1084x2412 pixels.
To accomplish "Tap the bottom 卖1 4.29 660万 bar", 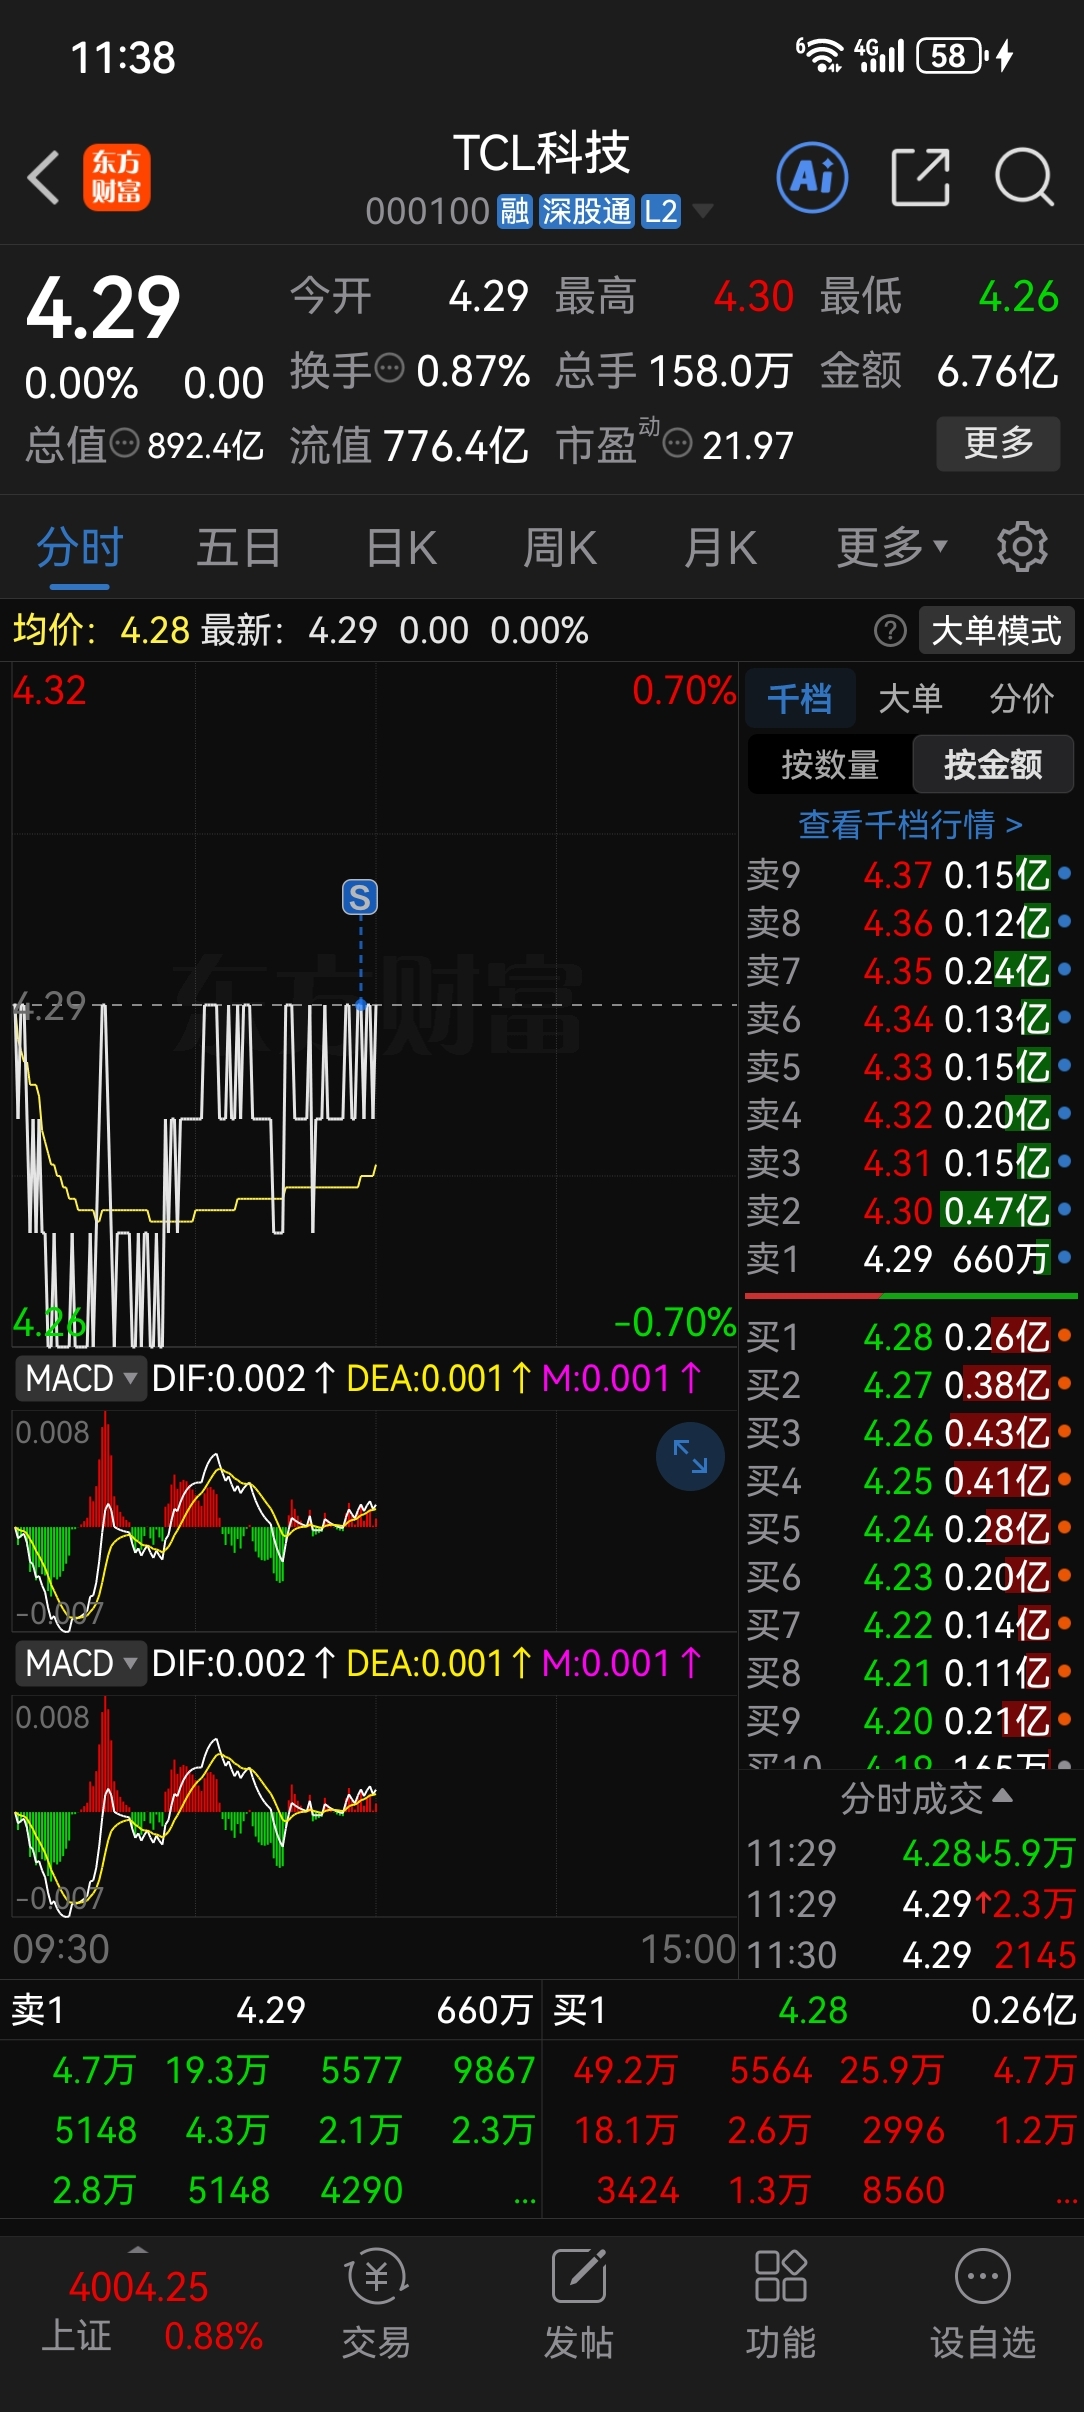I will click(271, 2009).
